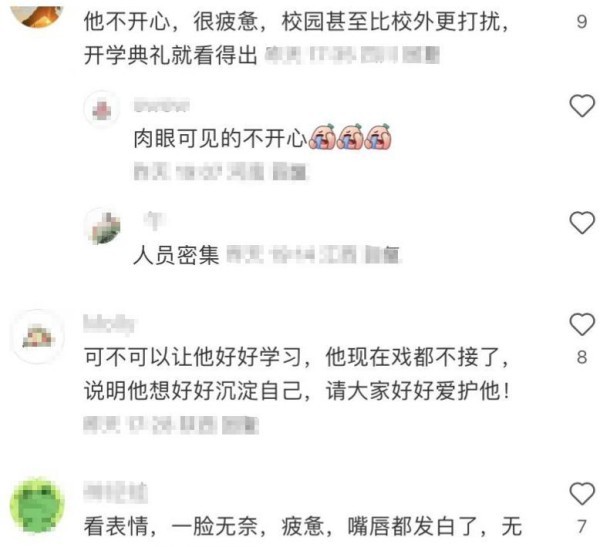
Task: Click the crying emoji stickers
Action: click(x=349, y=137)
